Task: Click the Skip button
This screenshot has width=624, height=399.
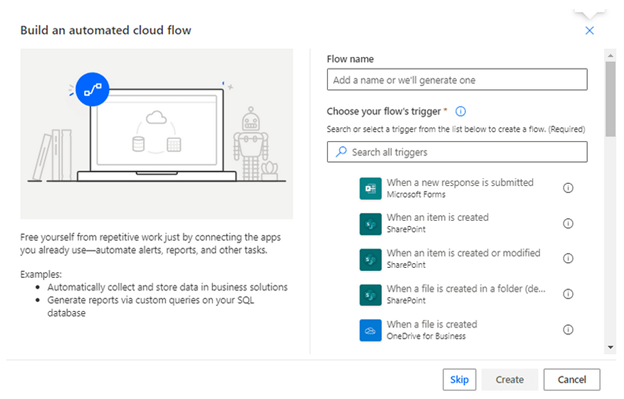Action: point(459,380)
